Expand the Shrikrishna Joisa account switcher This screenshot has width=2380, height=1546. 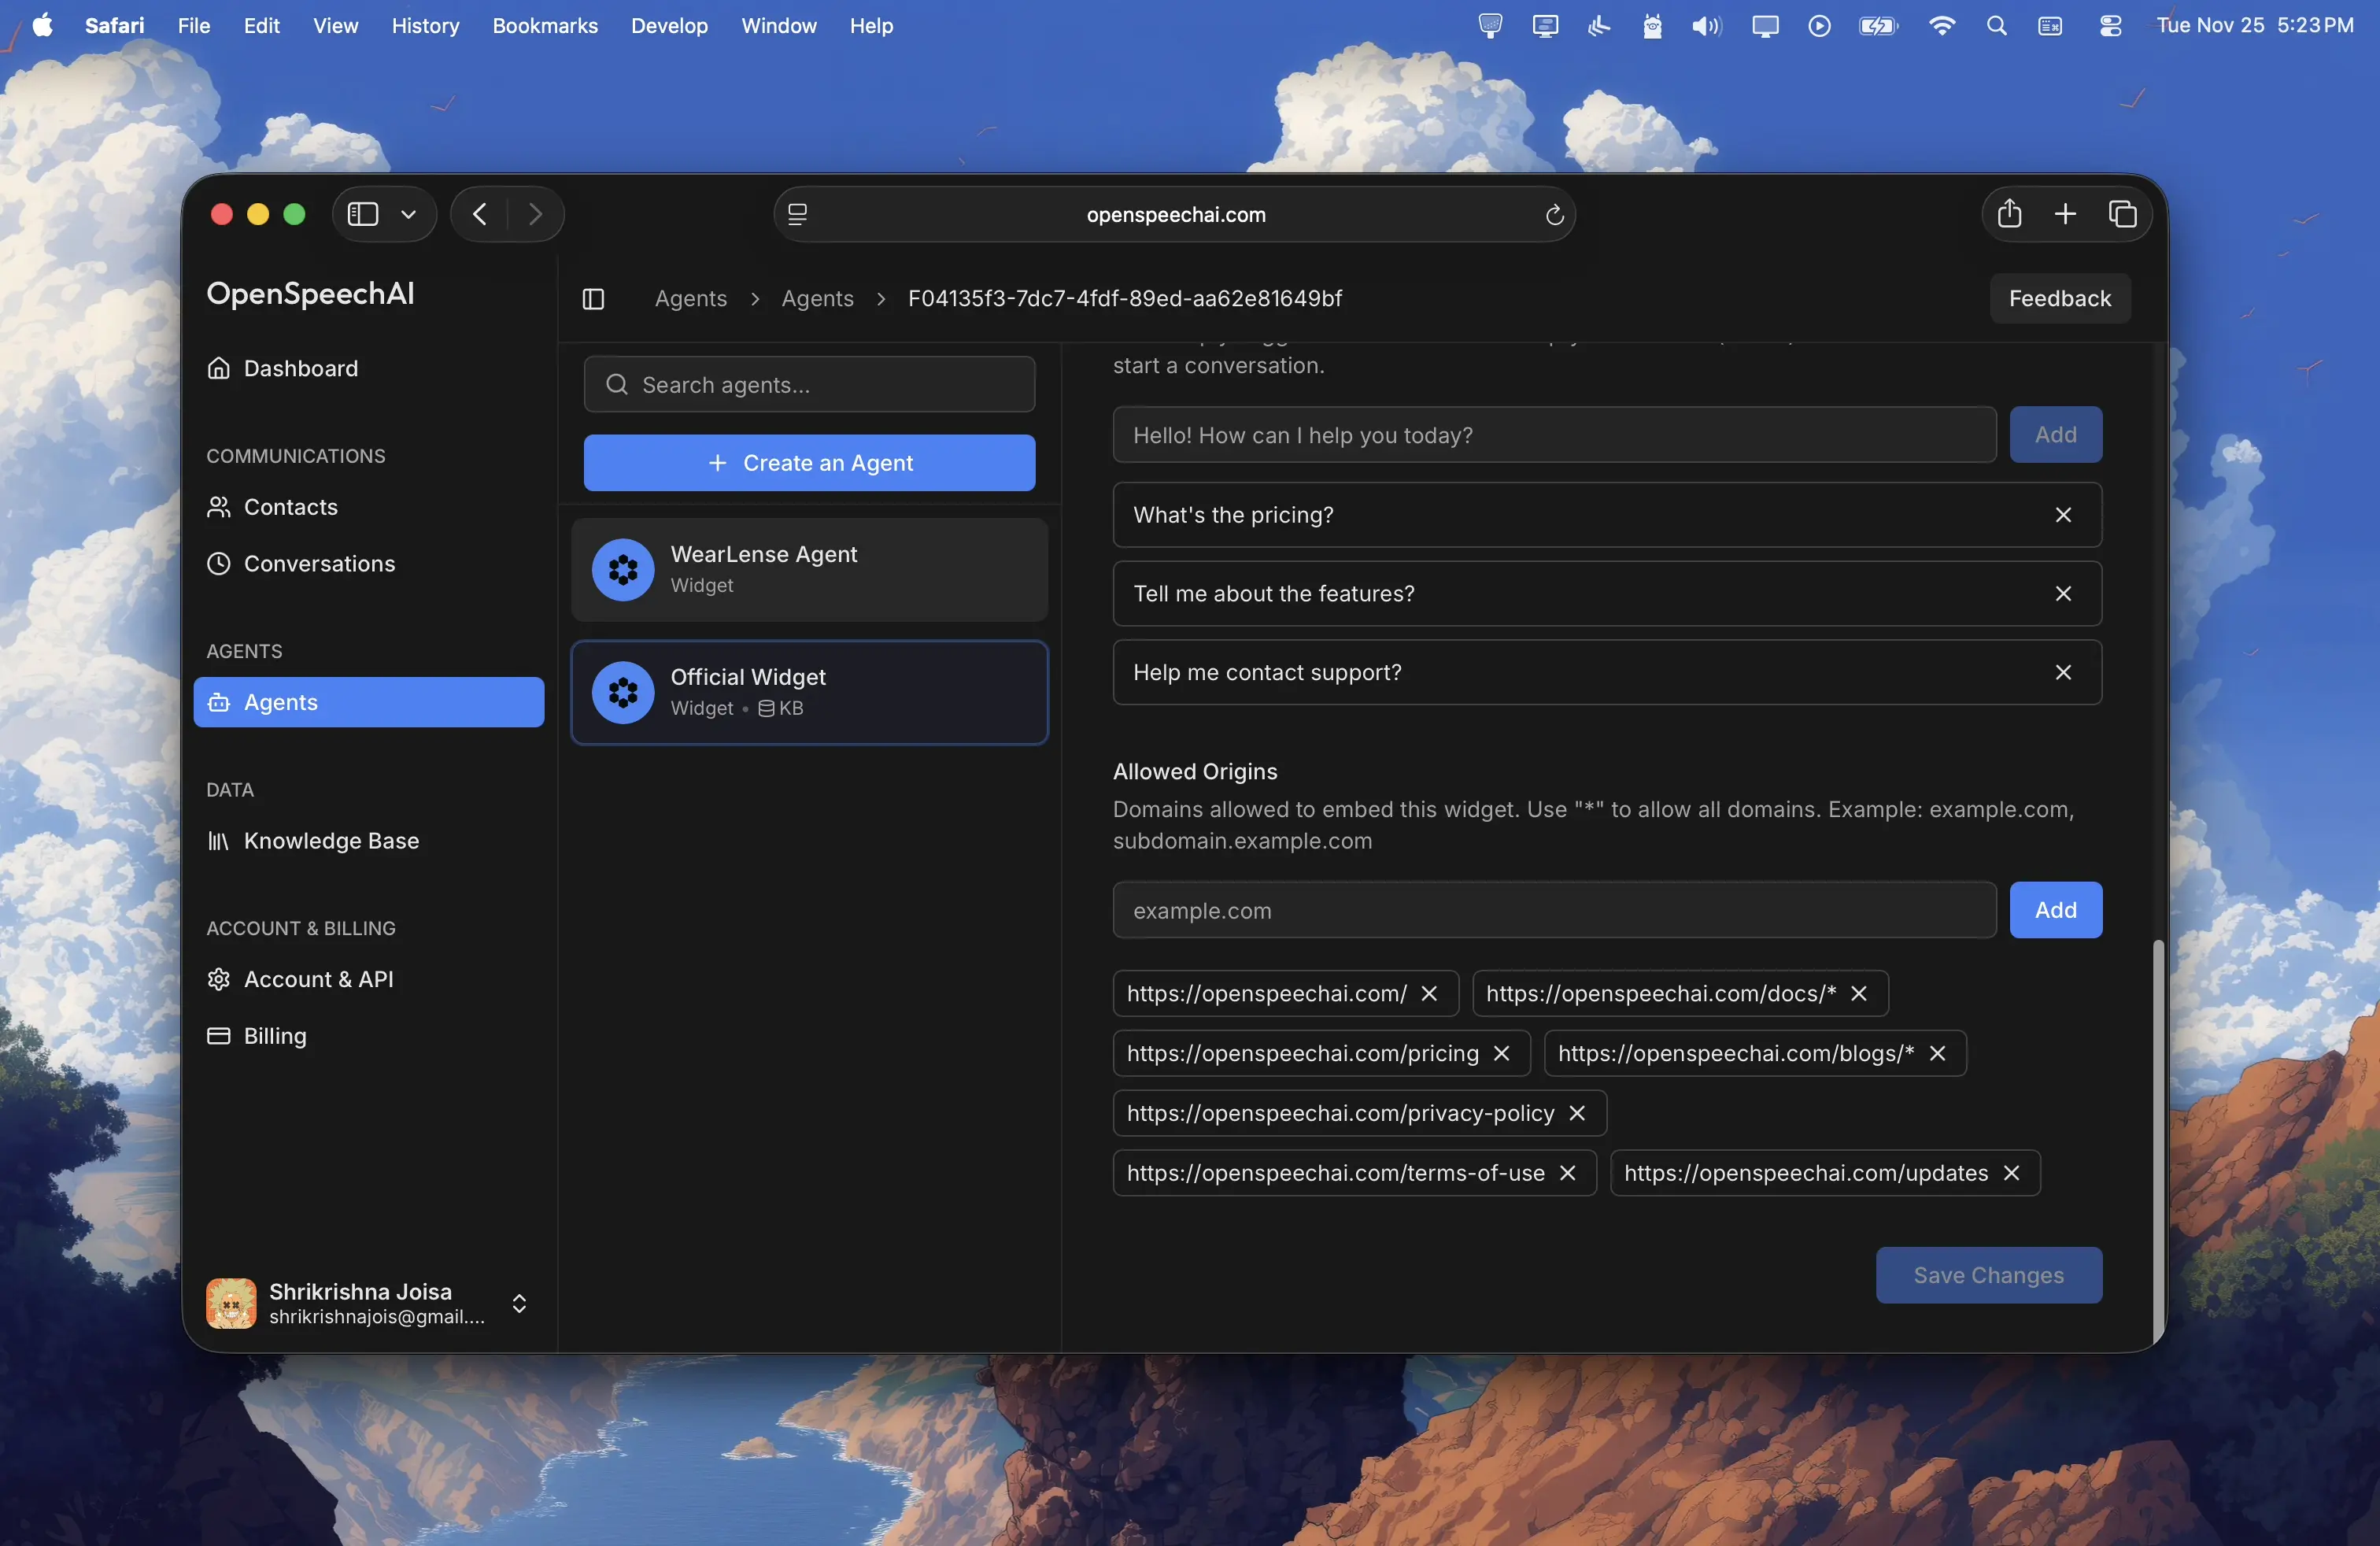tap(519, 1303)
